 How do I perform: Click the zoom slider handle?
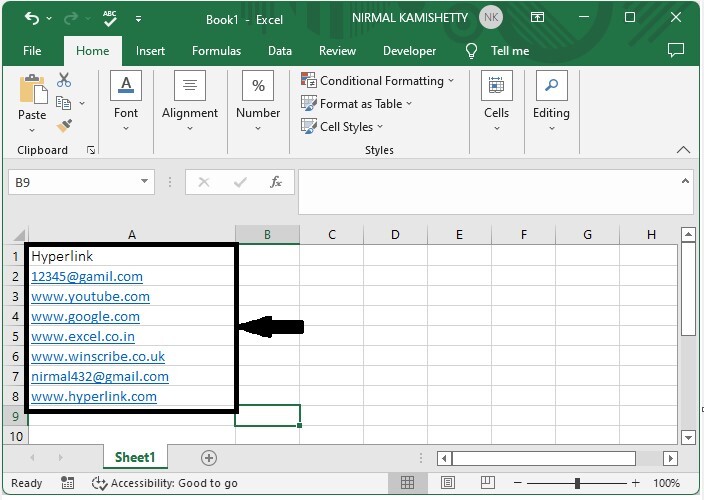point(577,483)
